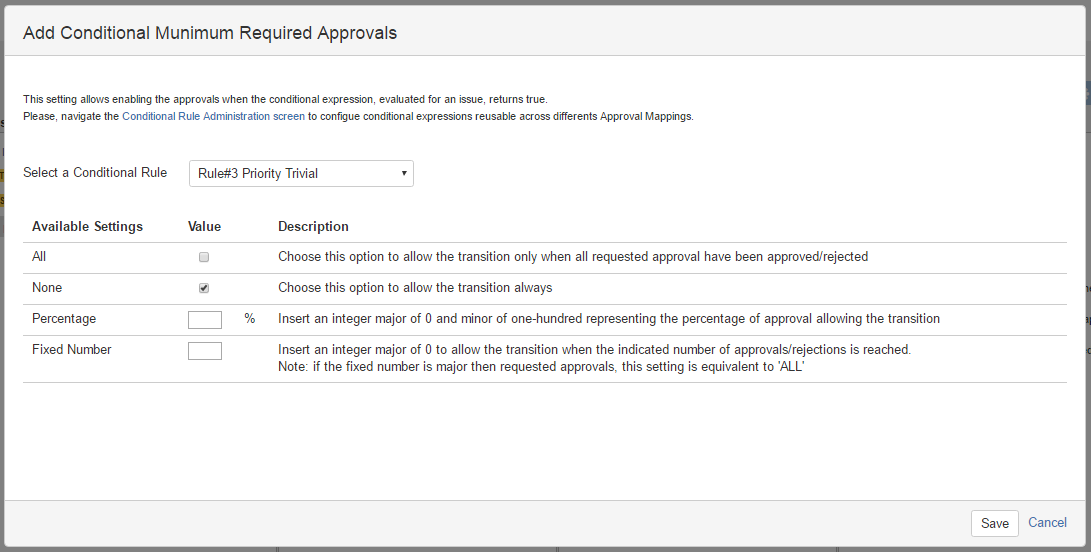Select the All setting row label

pos(39,257)
